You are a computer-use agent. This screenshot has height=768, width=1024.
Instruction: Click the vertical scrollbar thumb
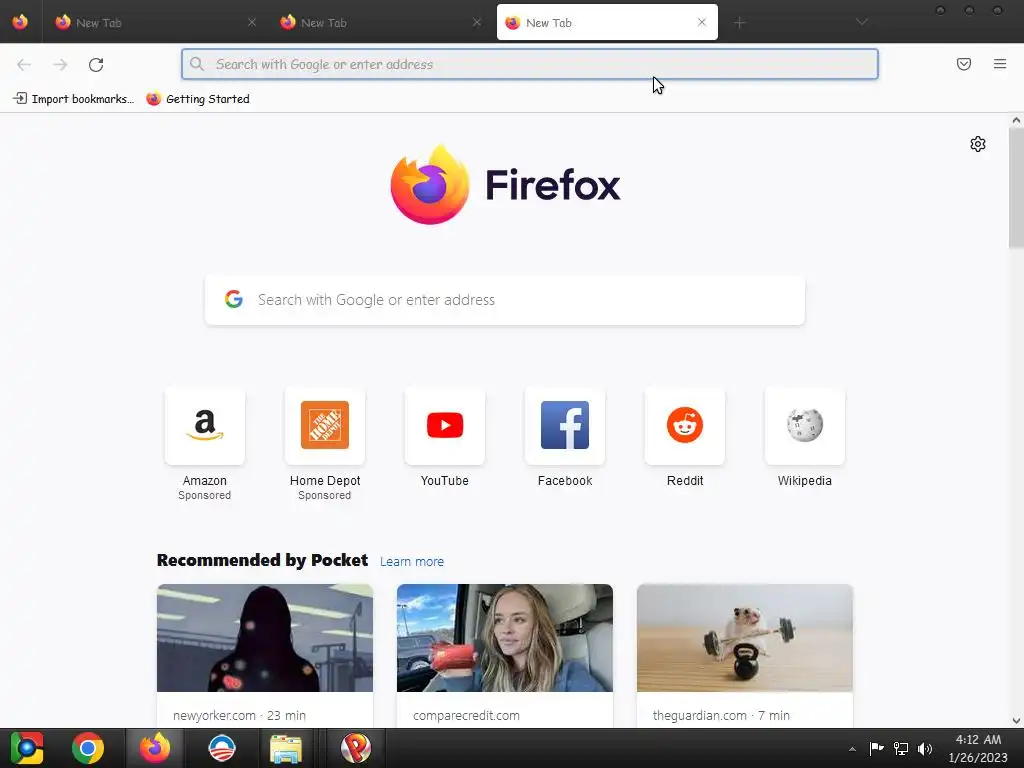tap(1016, 188)
